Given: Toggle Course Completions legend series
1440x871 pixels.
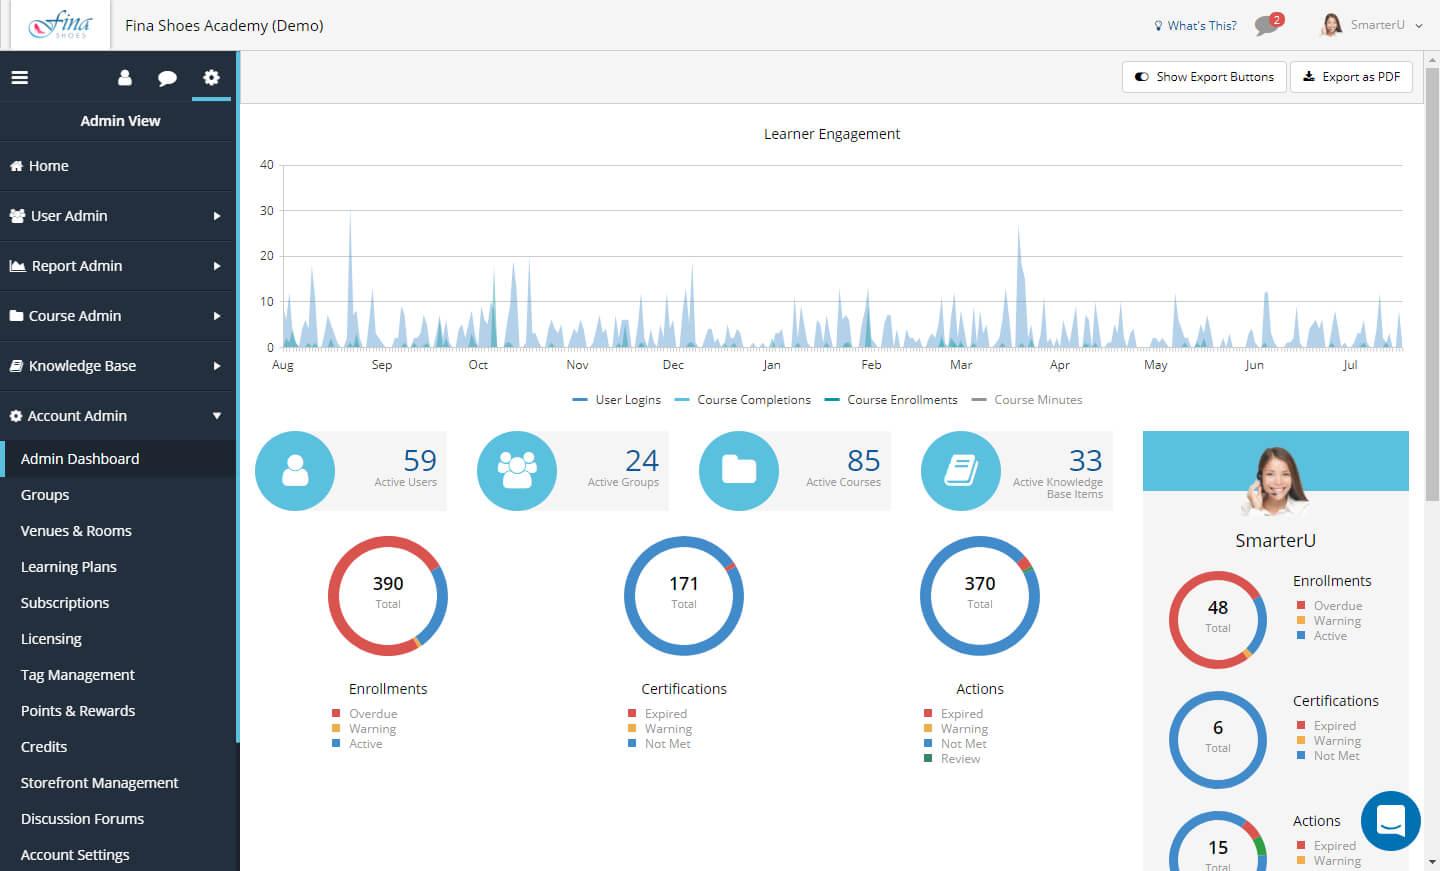Looking at the screenshot, I should tap(743, 400).
